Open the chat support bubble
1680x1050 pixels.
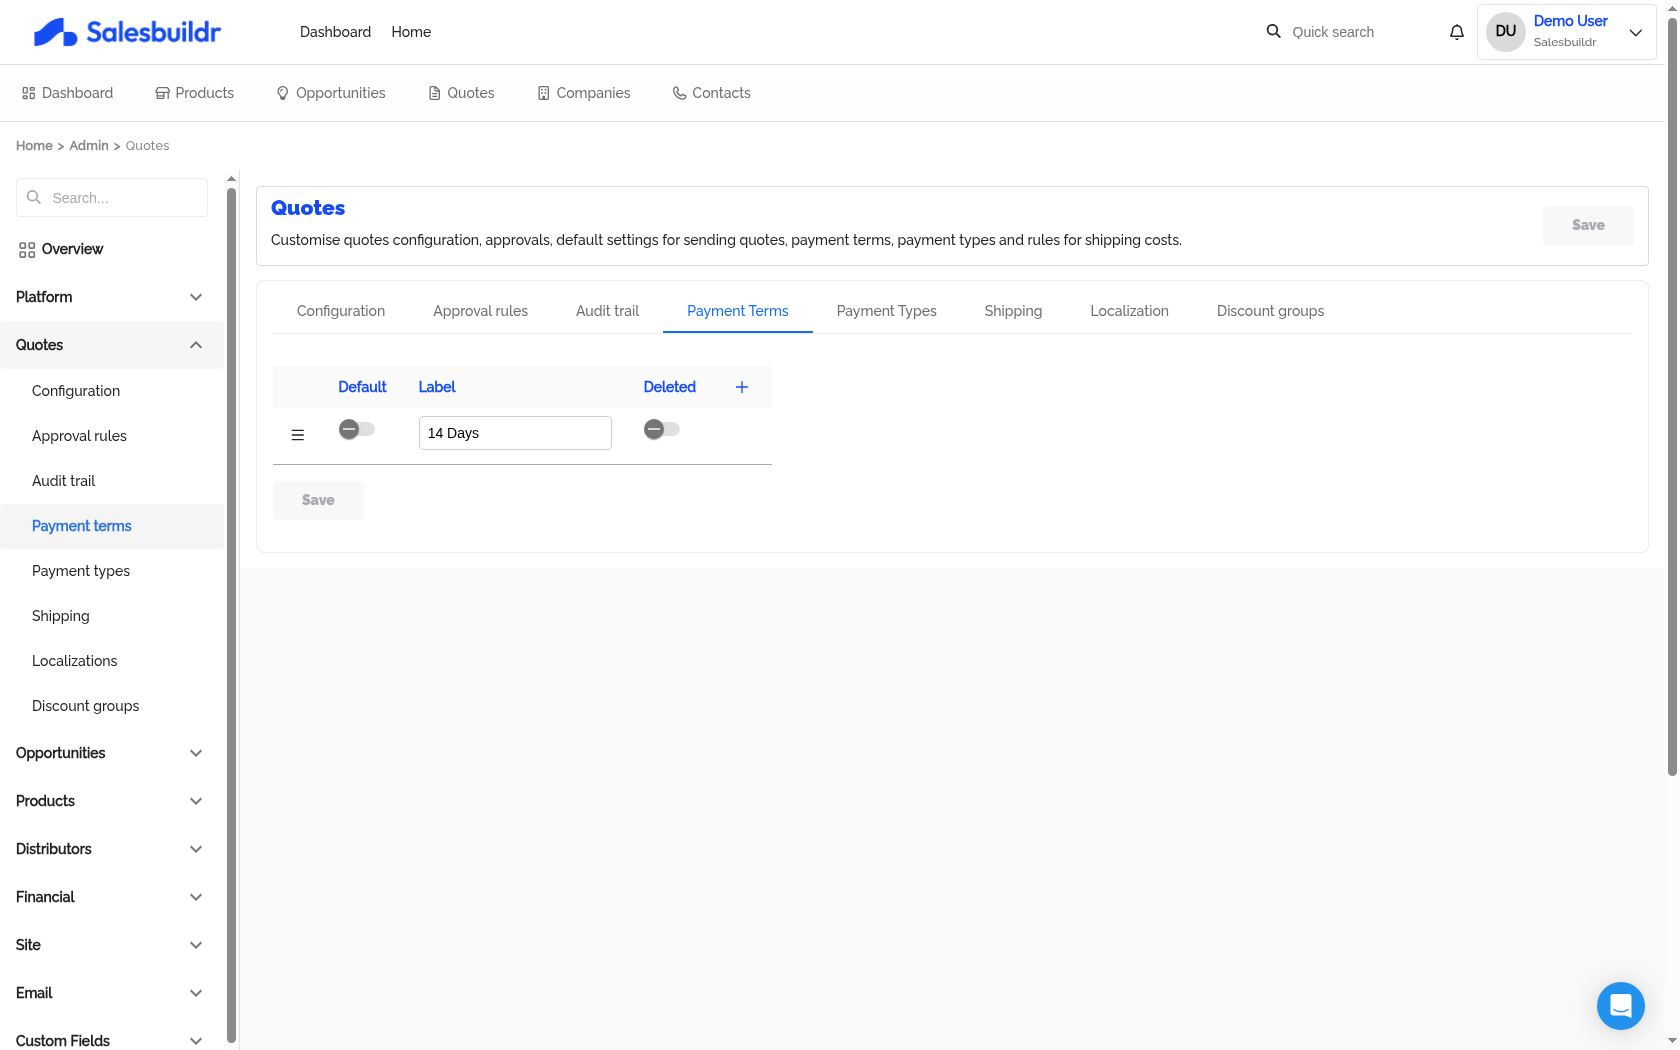click(x=1621, y=1006)
